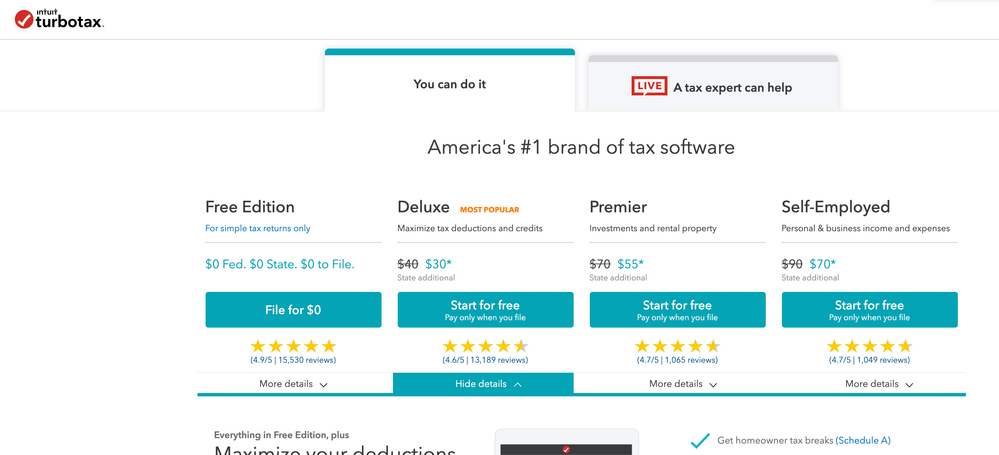This screenshot has height=455, width=999.
Task: Click the File for $0 button
Action: pyautogui.click(x=293, y=310)
